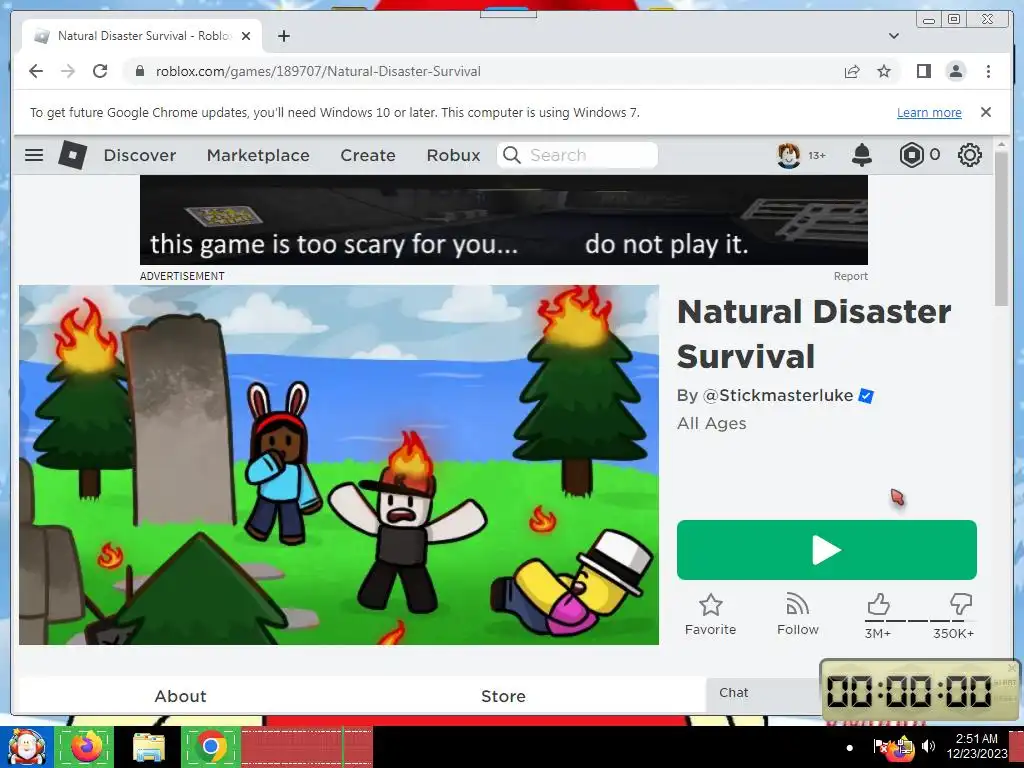
Task: Select the Natural Disaster Survival browser tab
Action: pyautogui.click(x=142, y=36)
